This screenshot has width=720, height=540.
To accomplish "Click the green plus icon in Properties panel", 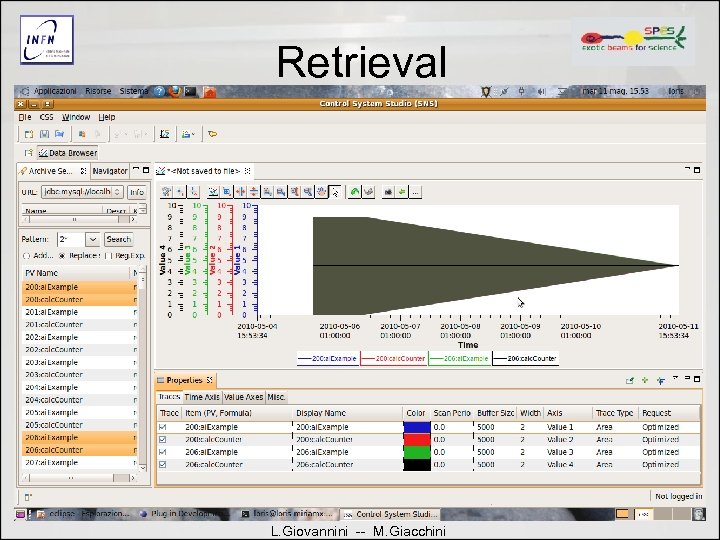I will (x=645, y=380).
